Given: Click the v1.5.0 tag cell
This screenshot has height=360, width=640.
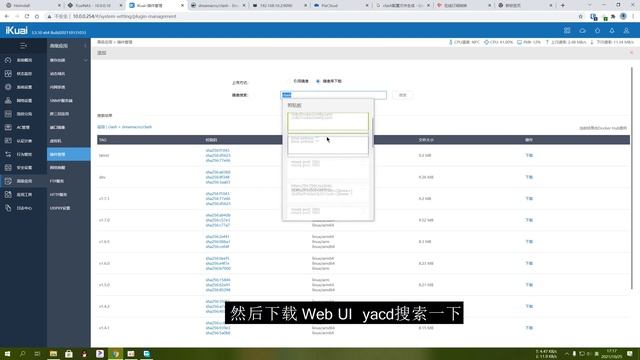Looking at the screenshot, I should [x=104, y=285].
